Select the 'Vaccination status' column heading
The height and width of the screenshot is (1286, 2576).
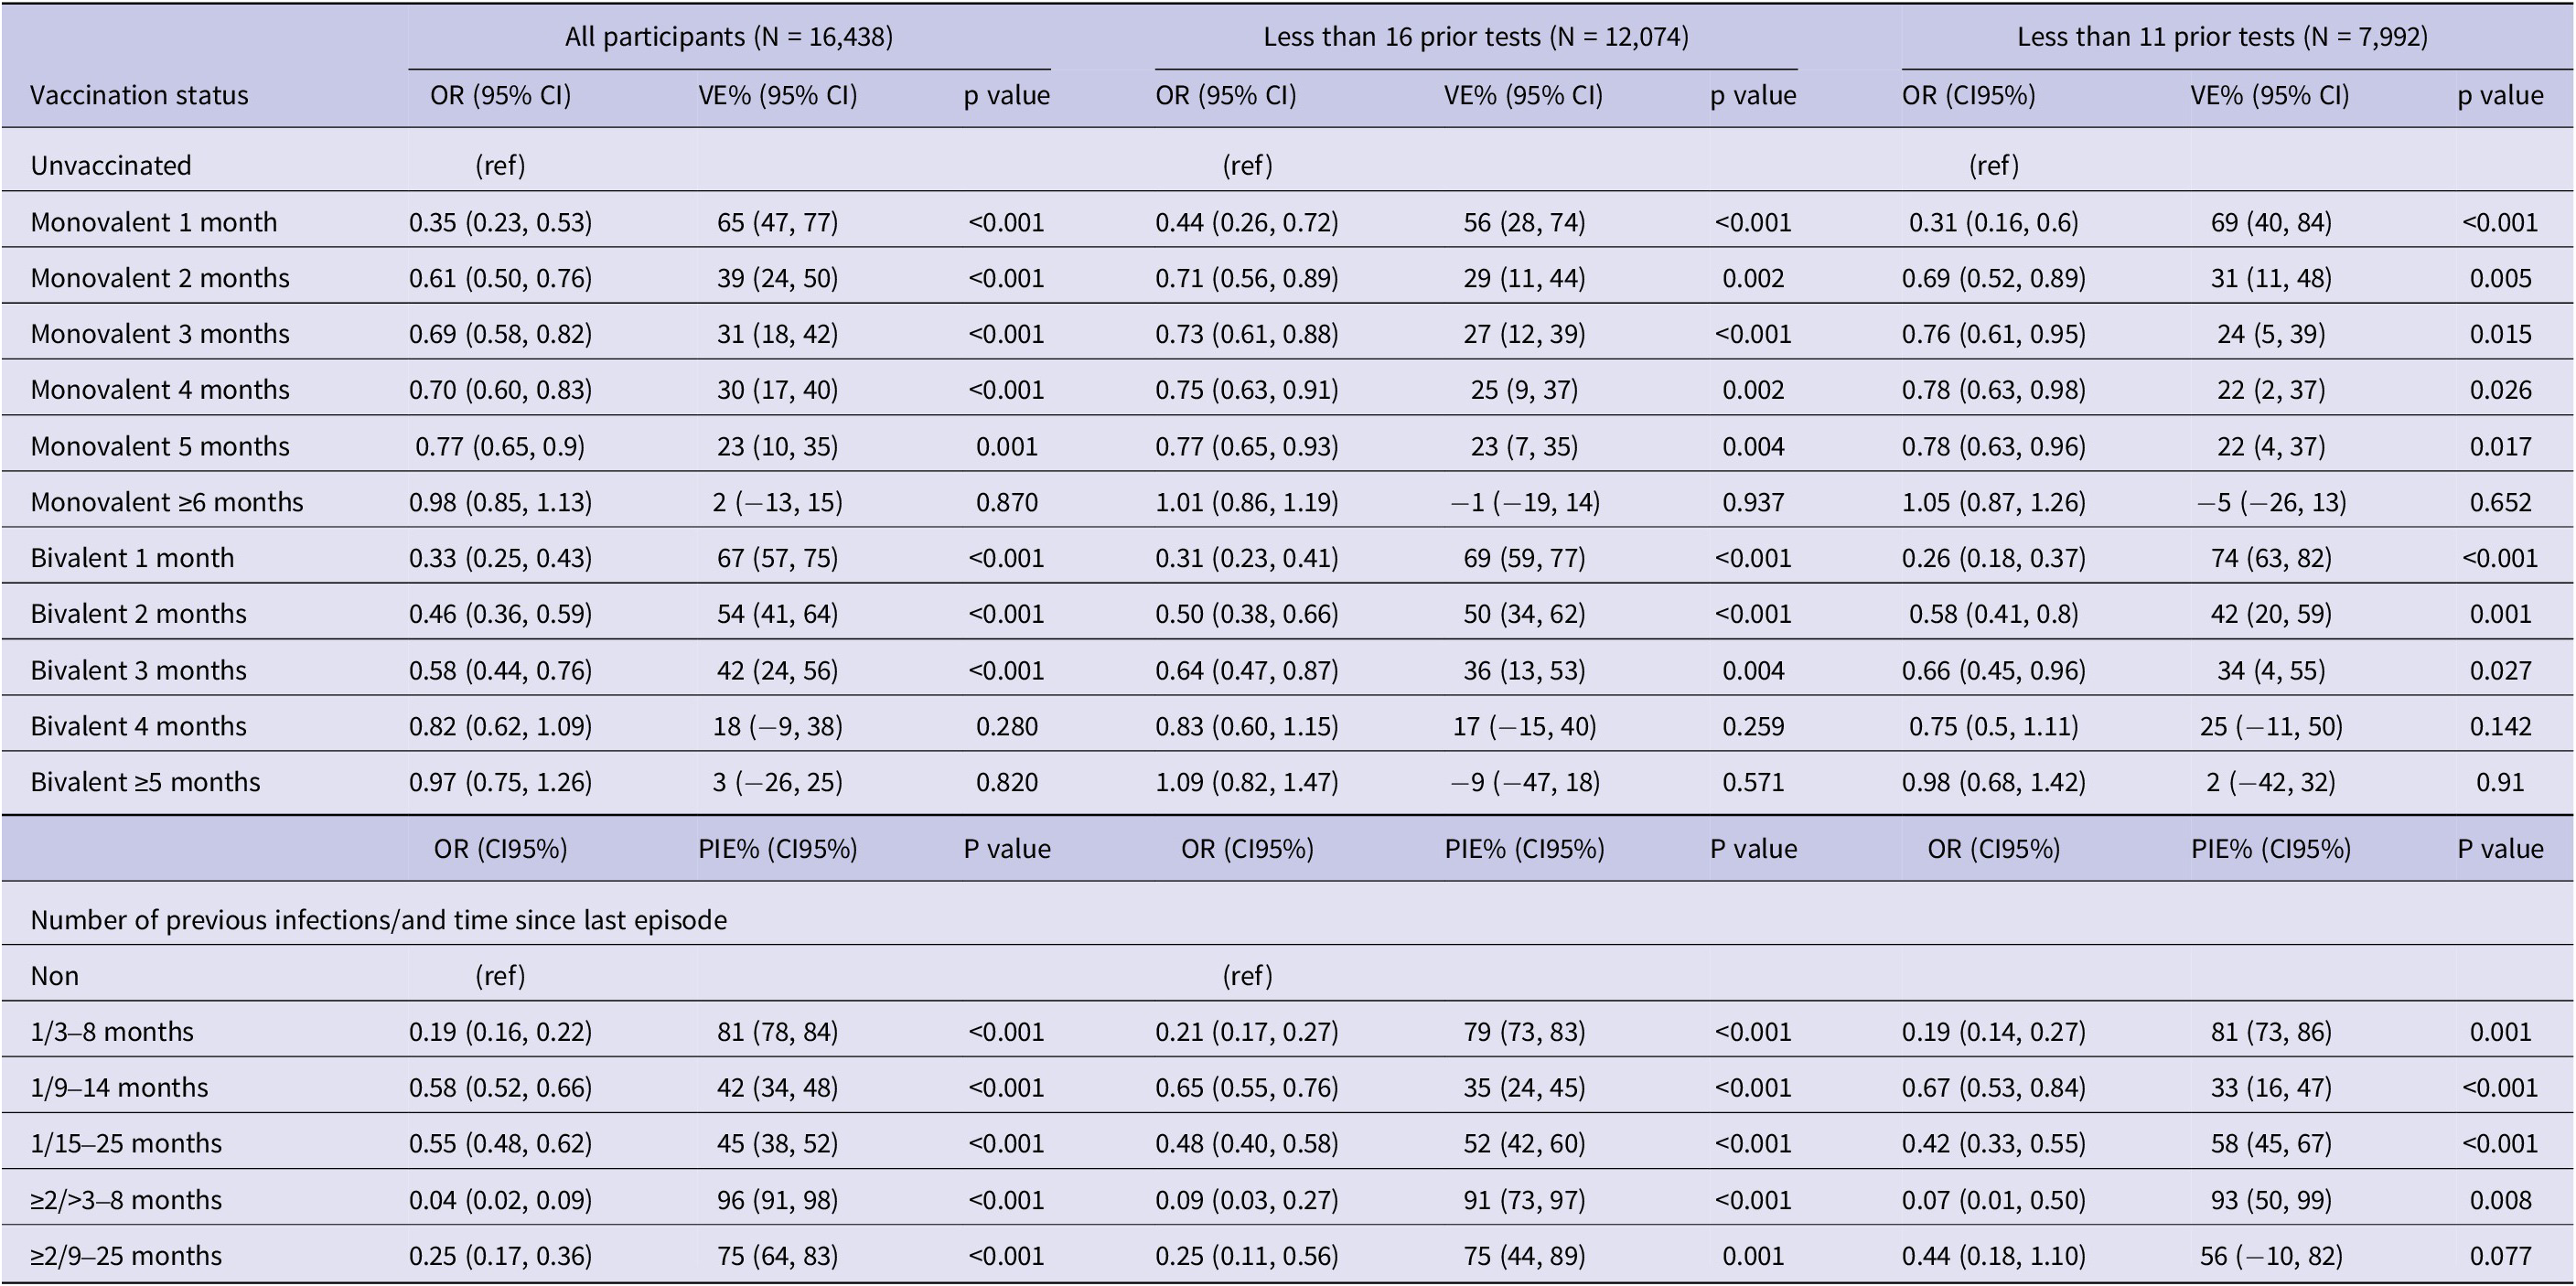pos(139,95)
